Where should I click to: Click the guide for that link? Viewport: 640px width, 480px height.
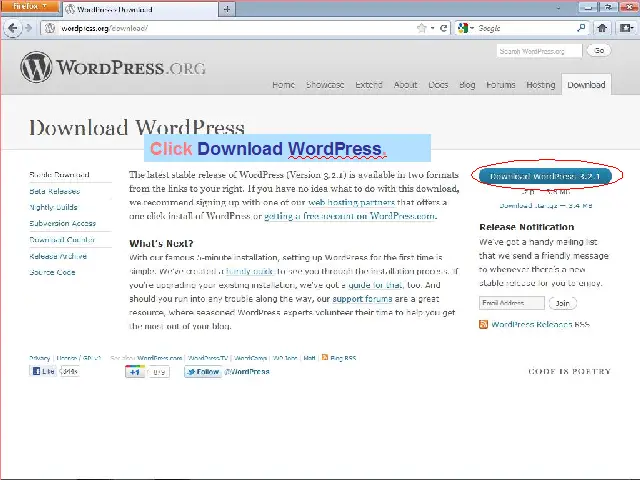tap(376, 285)
